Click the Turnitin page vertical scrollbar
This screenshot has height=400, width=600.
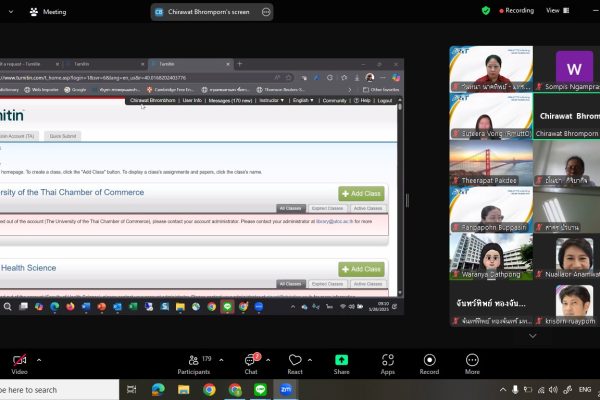pyautogui.click(x=400, y=195)
